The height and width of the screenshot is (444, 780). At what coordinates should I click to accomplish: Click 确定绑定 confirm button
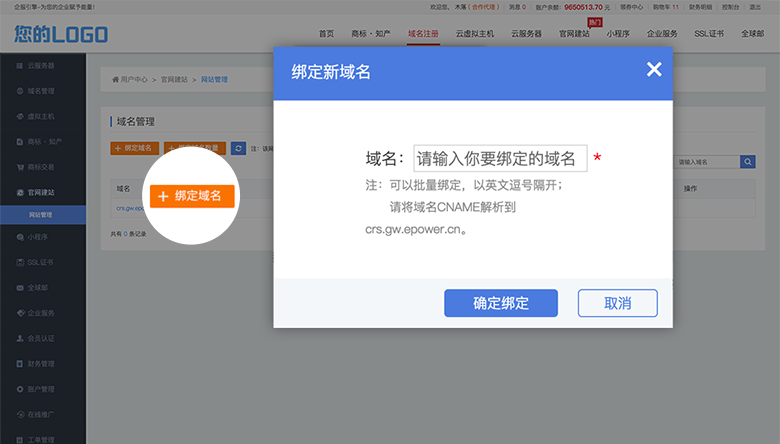point(500,303)
